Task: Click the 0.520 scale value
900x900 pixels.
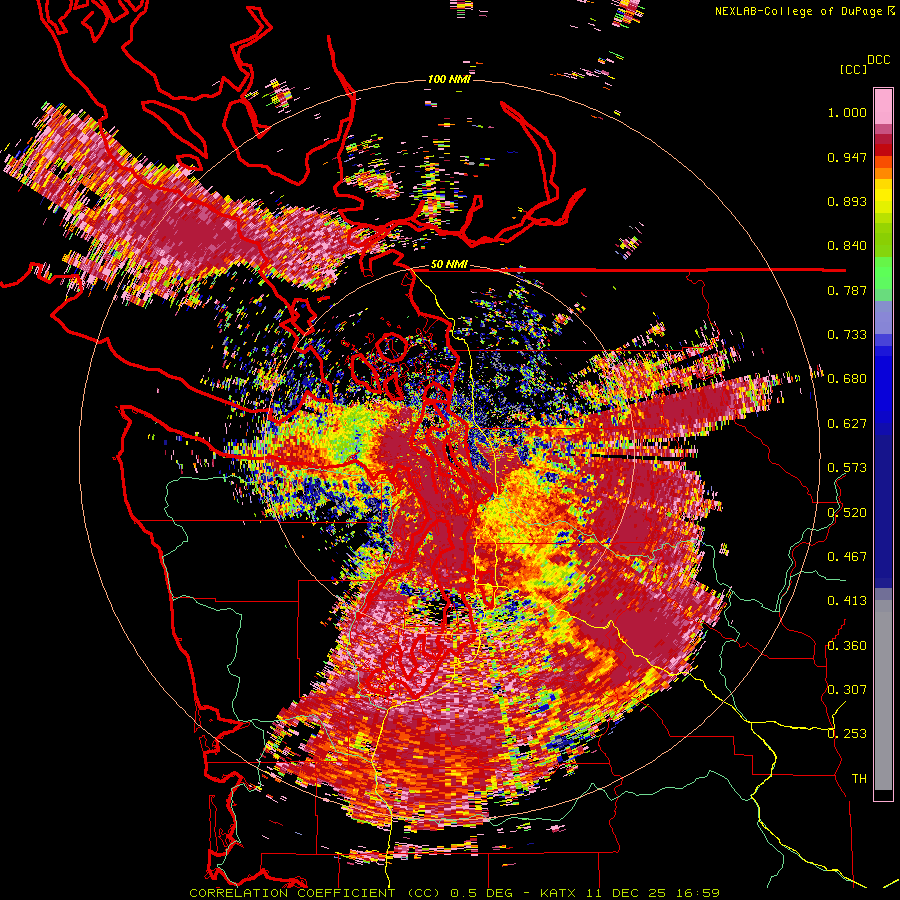Action: [x=847, y=513]
